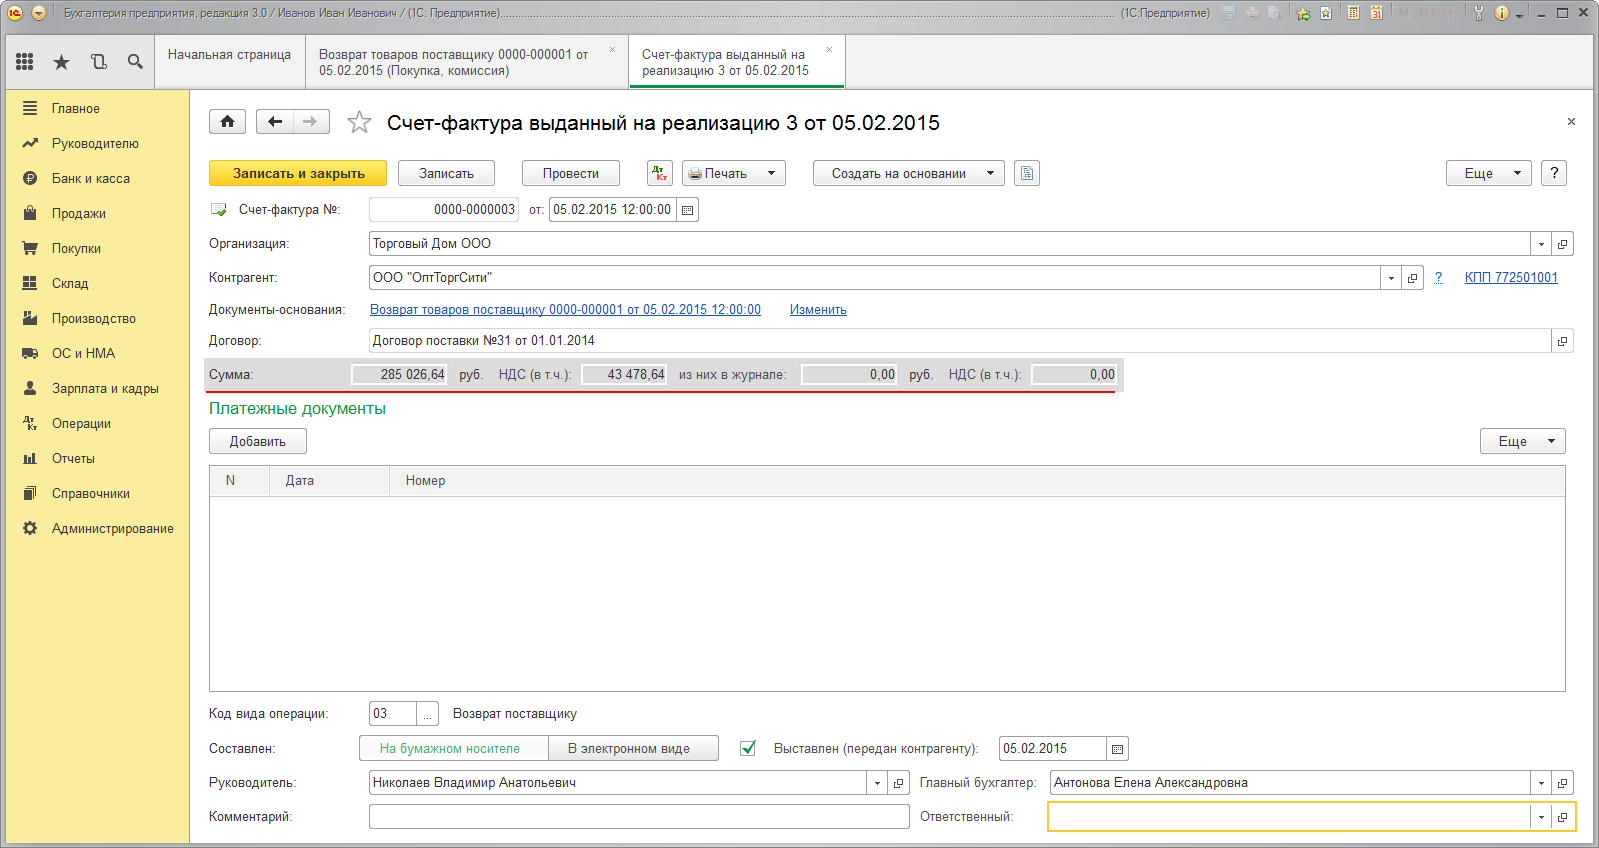Open Отчеты section
Image resolution: width=1599 pixels, height=848 pixels.
coord(73,458)
